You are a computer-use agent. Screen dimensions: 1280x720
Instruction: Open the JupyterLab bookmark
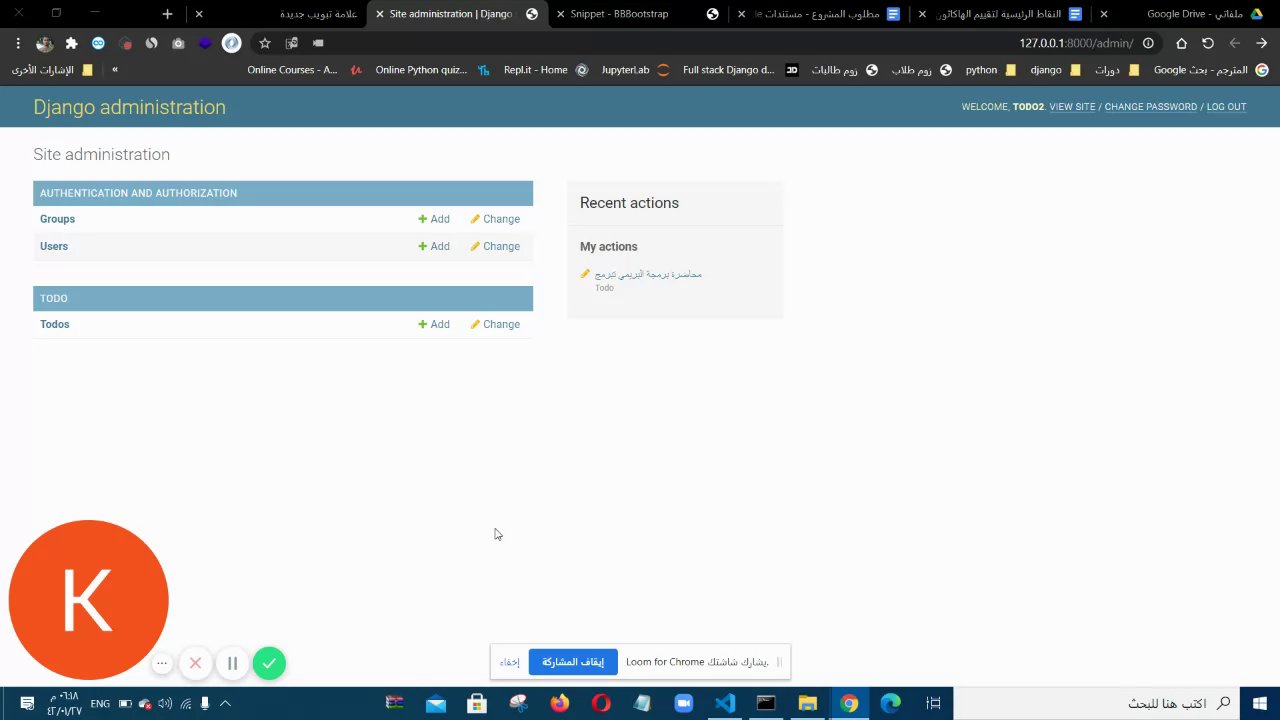click(635, 70)
